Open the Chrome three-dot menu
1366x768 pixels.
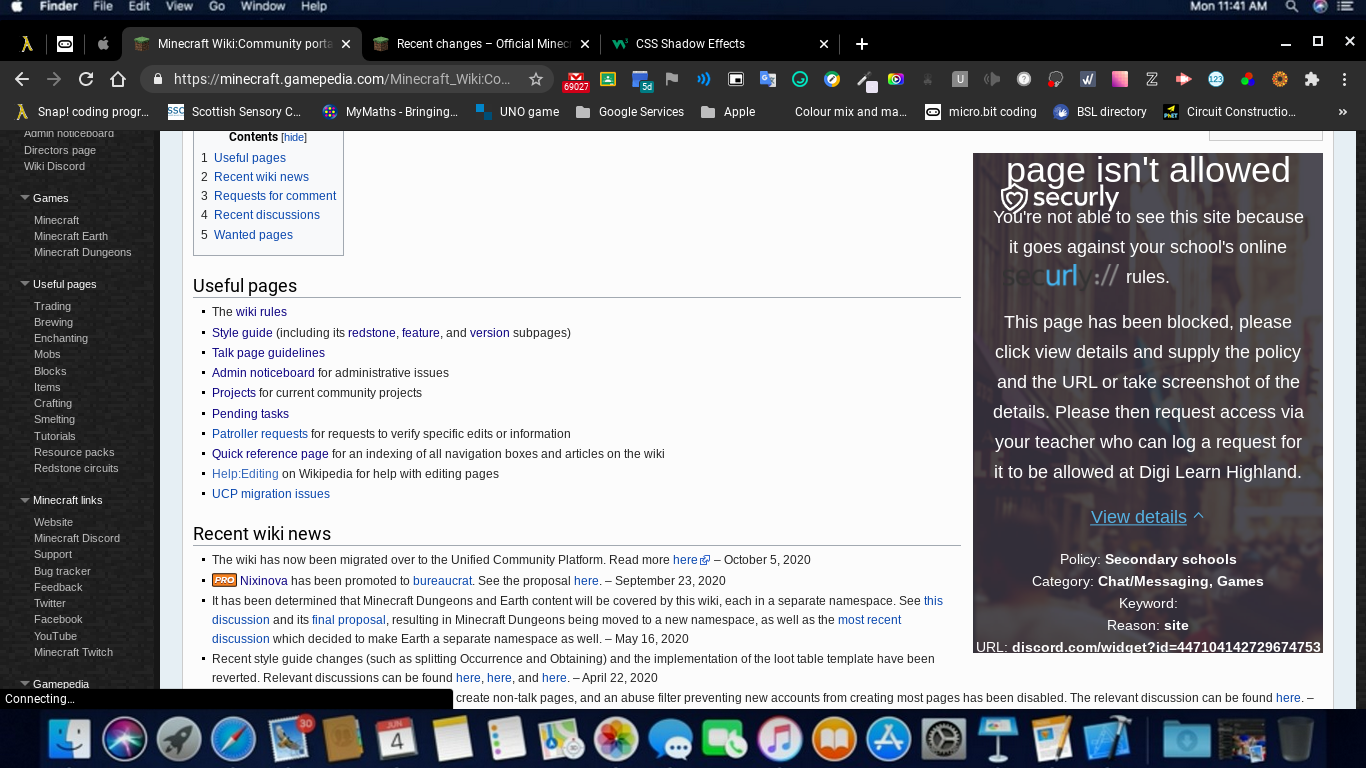click(1344, 79)
